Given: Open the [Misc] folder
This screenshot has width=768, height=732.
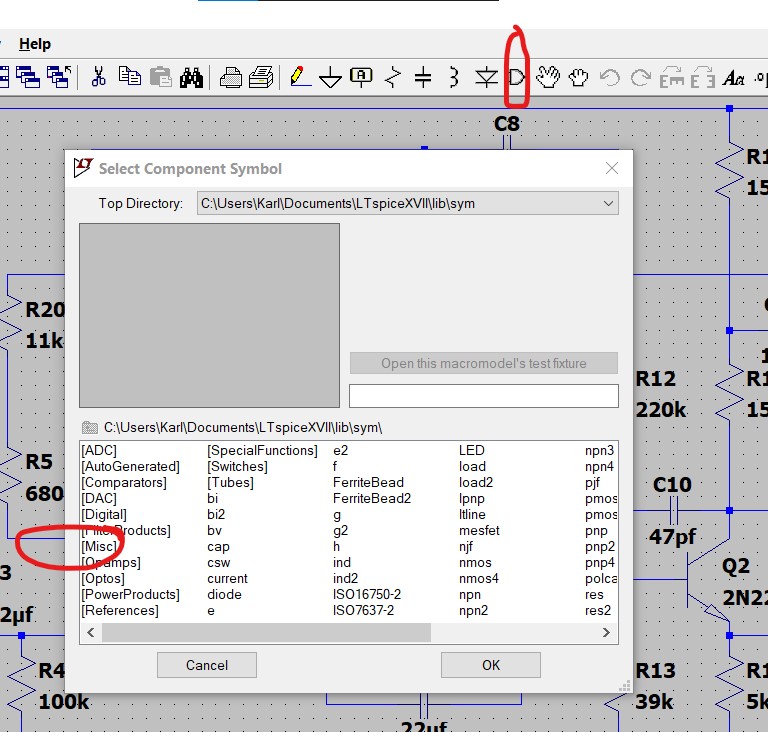Looking at the screenshot, I should (x=99, y=546).
